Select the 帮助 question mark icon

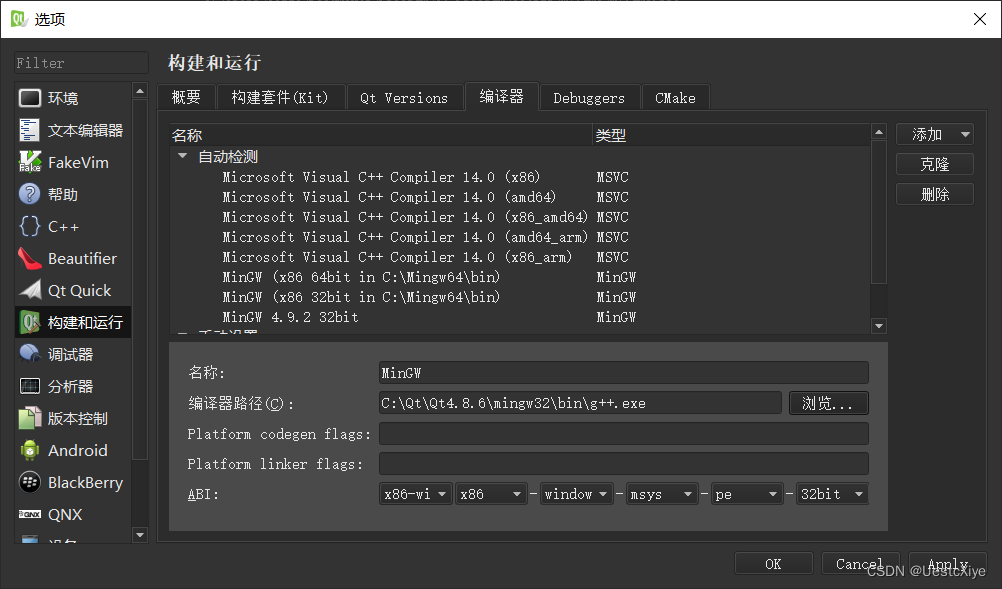tap(29, 194)
